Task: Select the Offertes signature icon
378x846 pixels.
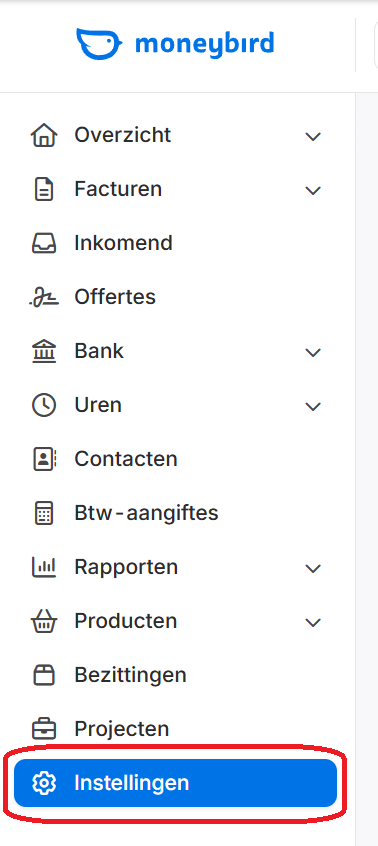Action: pos(44,297)
